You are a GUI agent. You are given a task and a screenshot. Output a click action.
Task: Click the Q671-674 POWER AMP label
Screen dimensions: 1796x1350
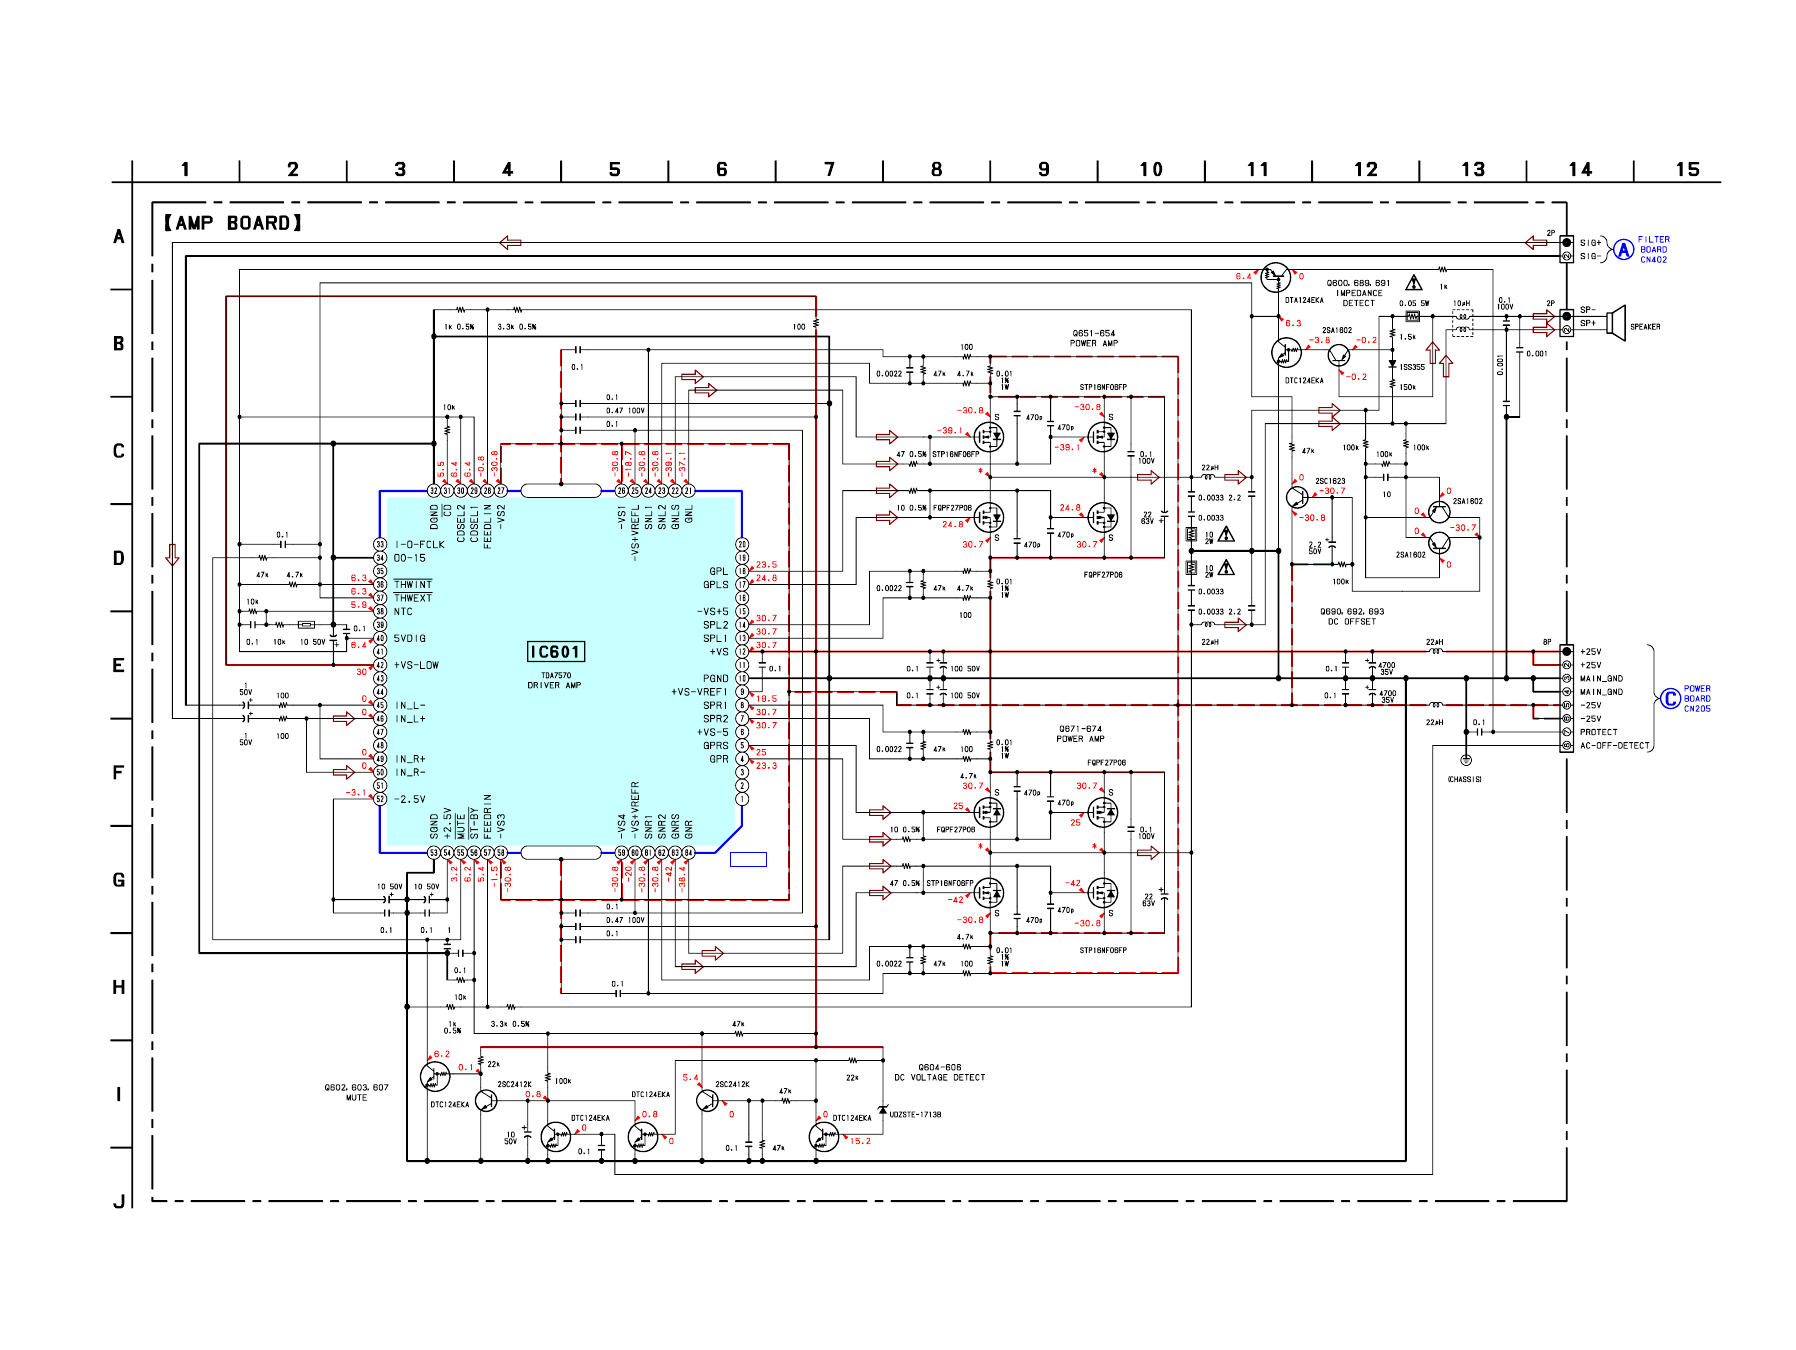(1080, 734)
